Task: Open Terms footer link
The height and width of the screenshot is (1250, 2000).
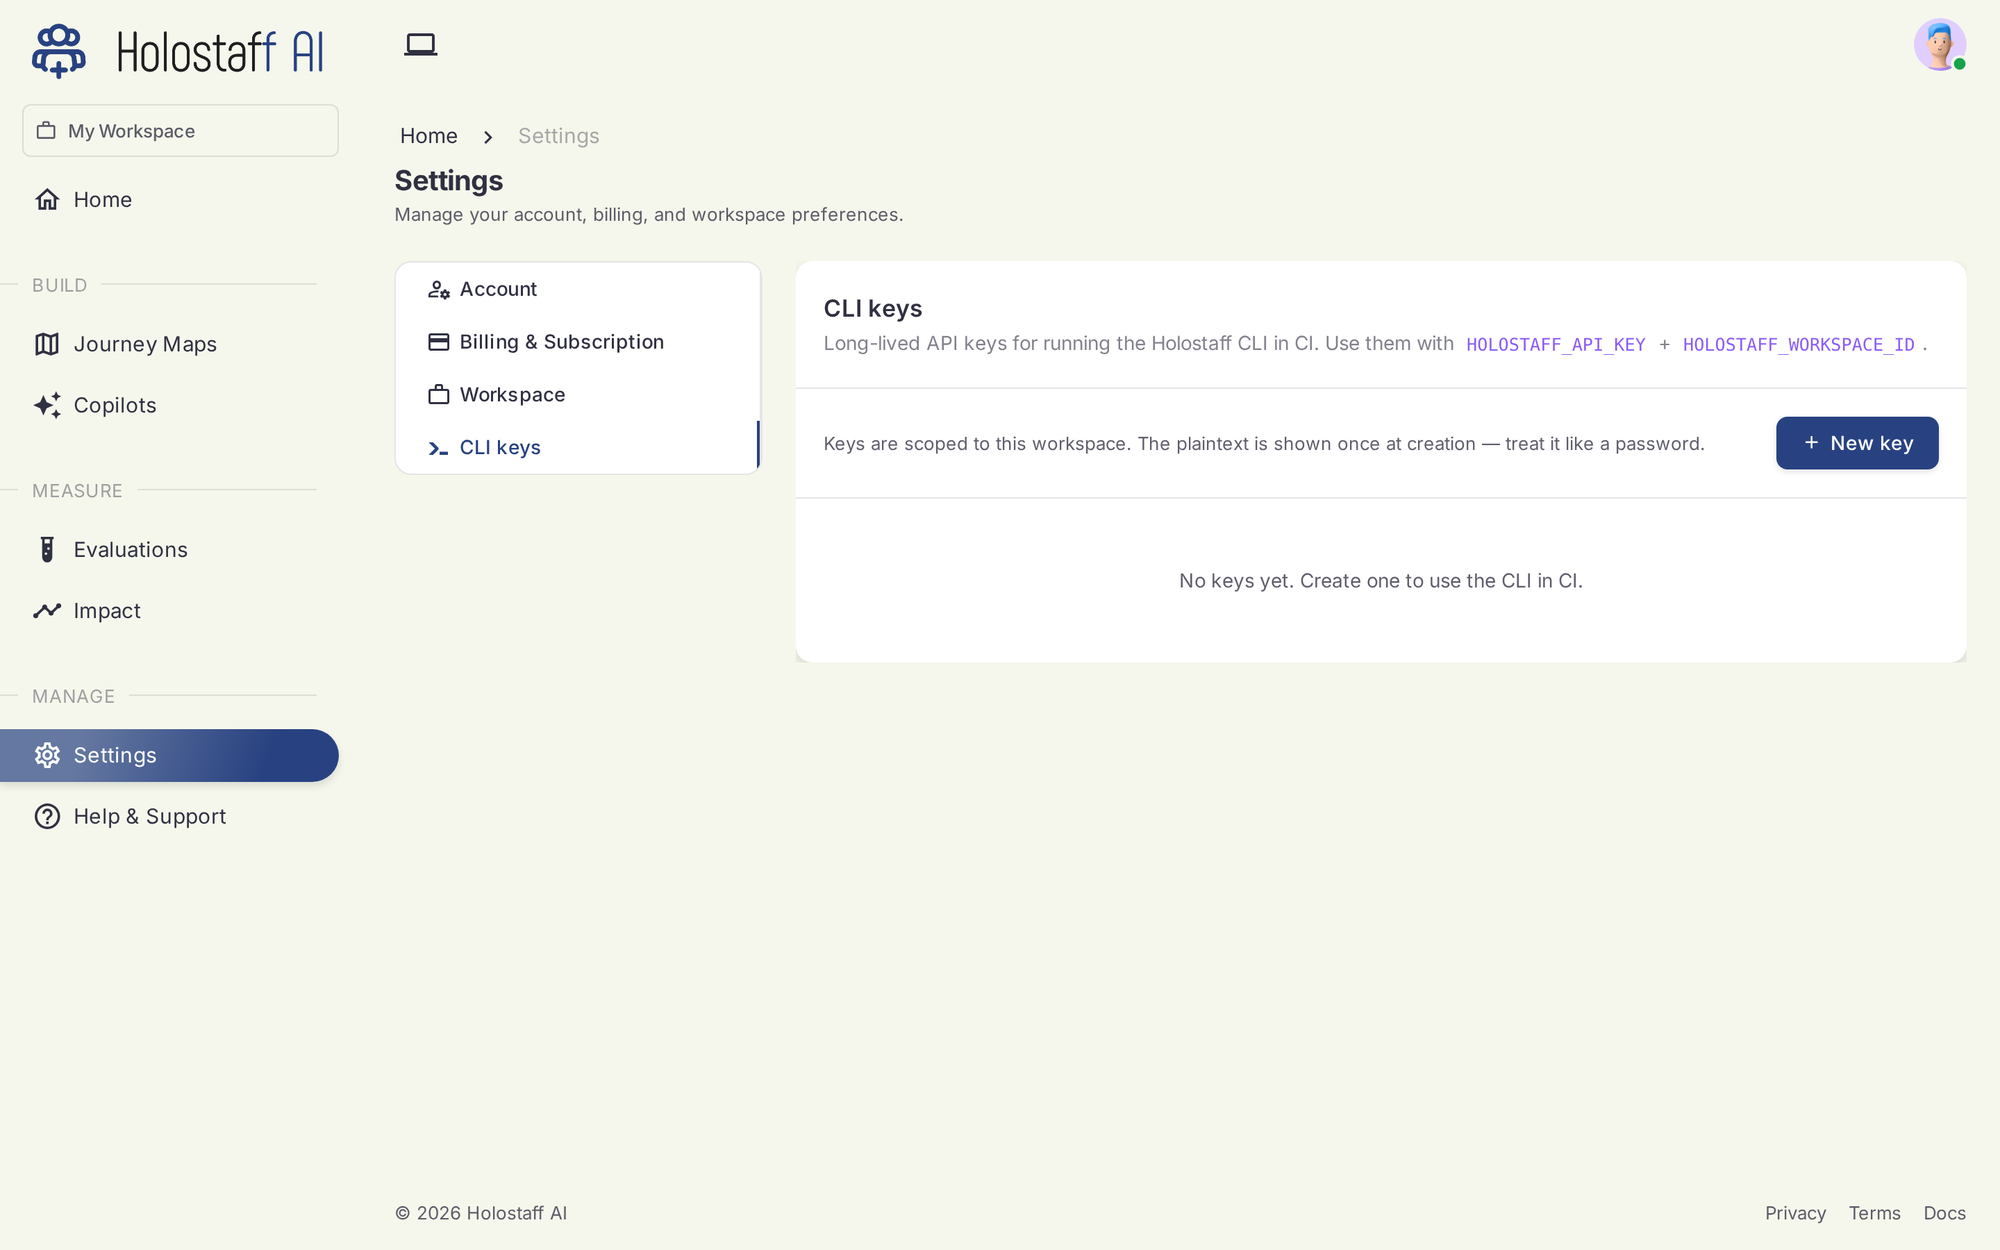Action: click(x=1874, y=1213)
